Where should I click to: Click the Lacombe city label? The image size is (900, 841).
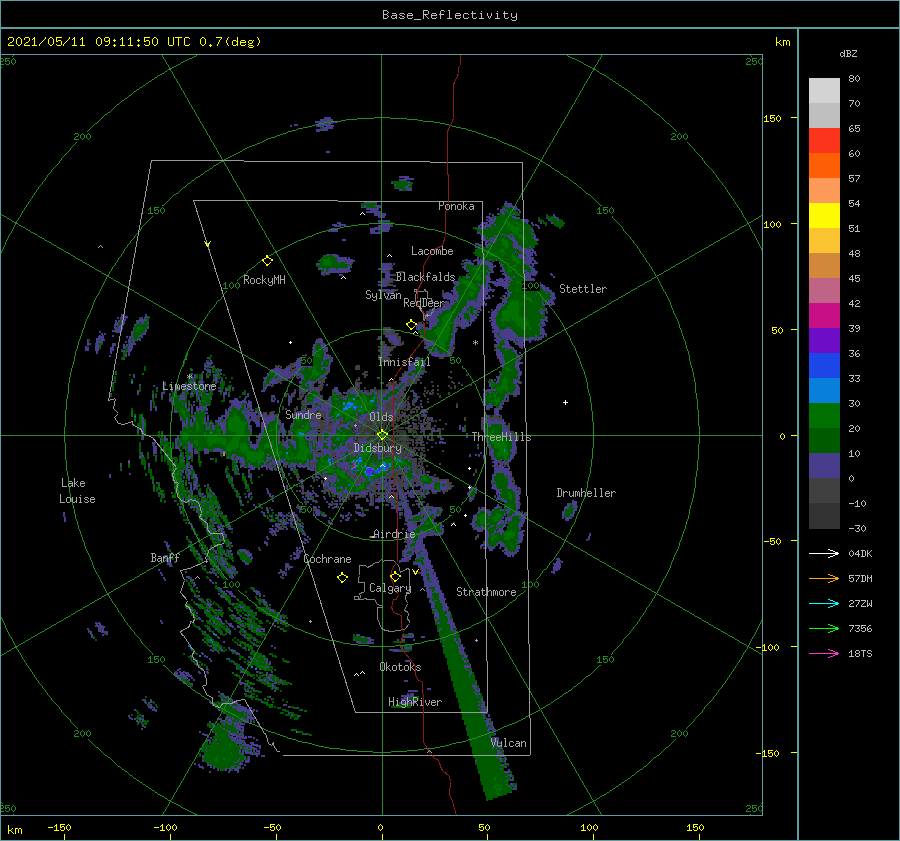point(432,251)
